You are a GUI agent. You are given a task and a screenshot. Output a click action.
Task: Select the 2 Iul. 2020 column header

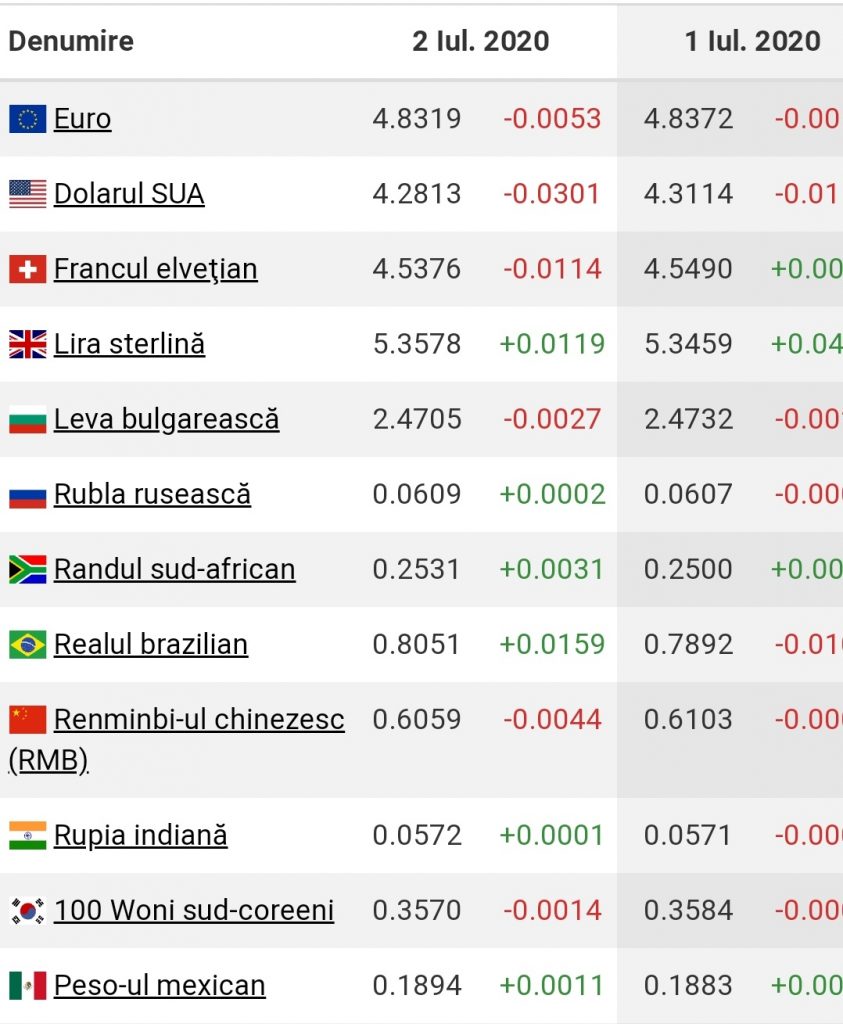tap(481, 41)
